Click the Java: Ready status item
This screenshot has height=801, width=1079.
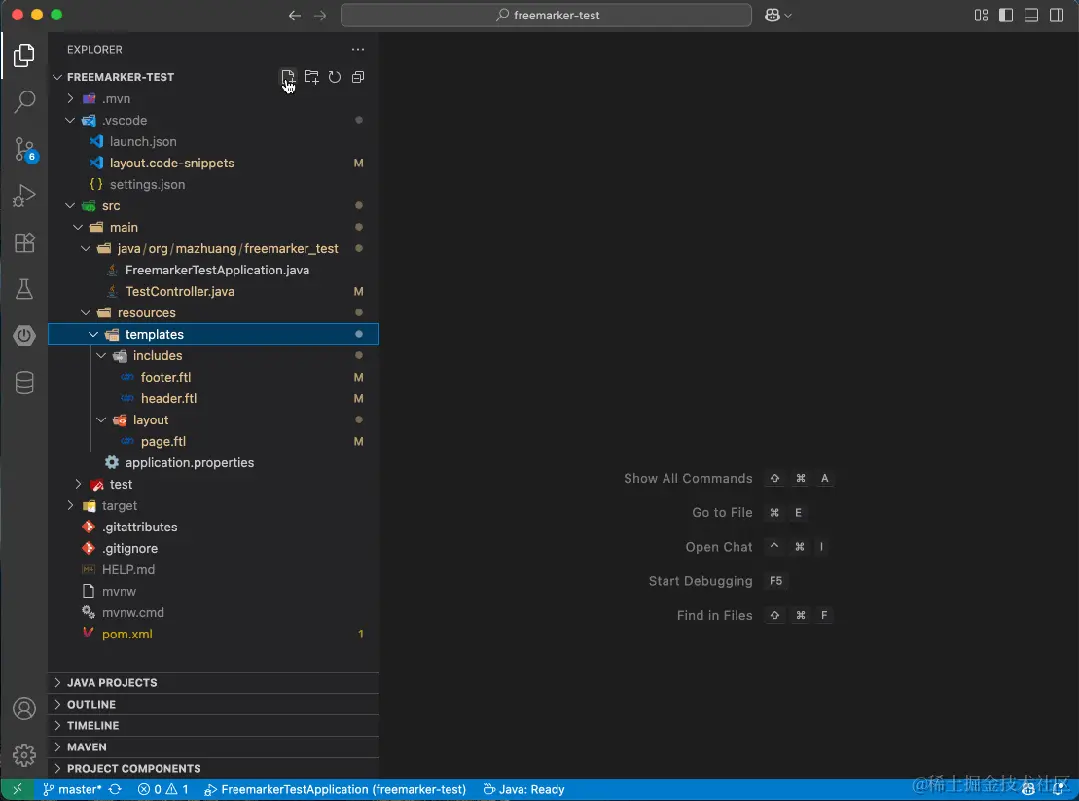[524, 789]
